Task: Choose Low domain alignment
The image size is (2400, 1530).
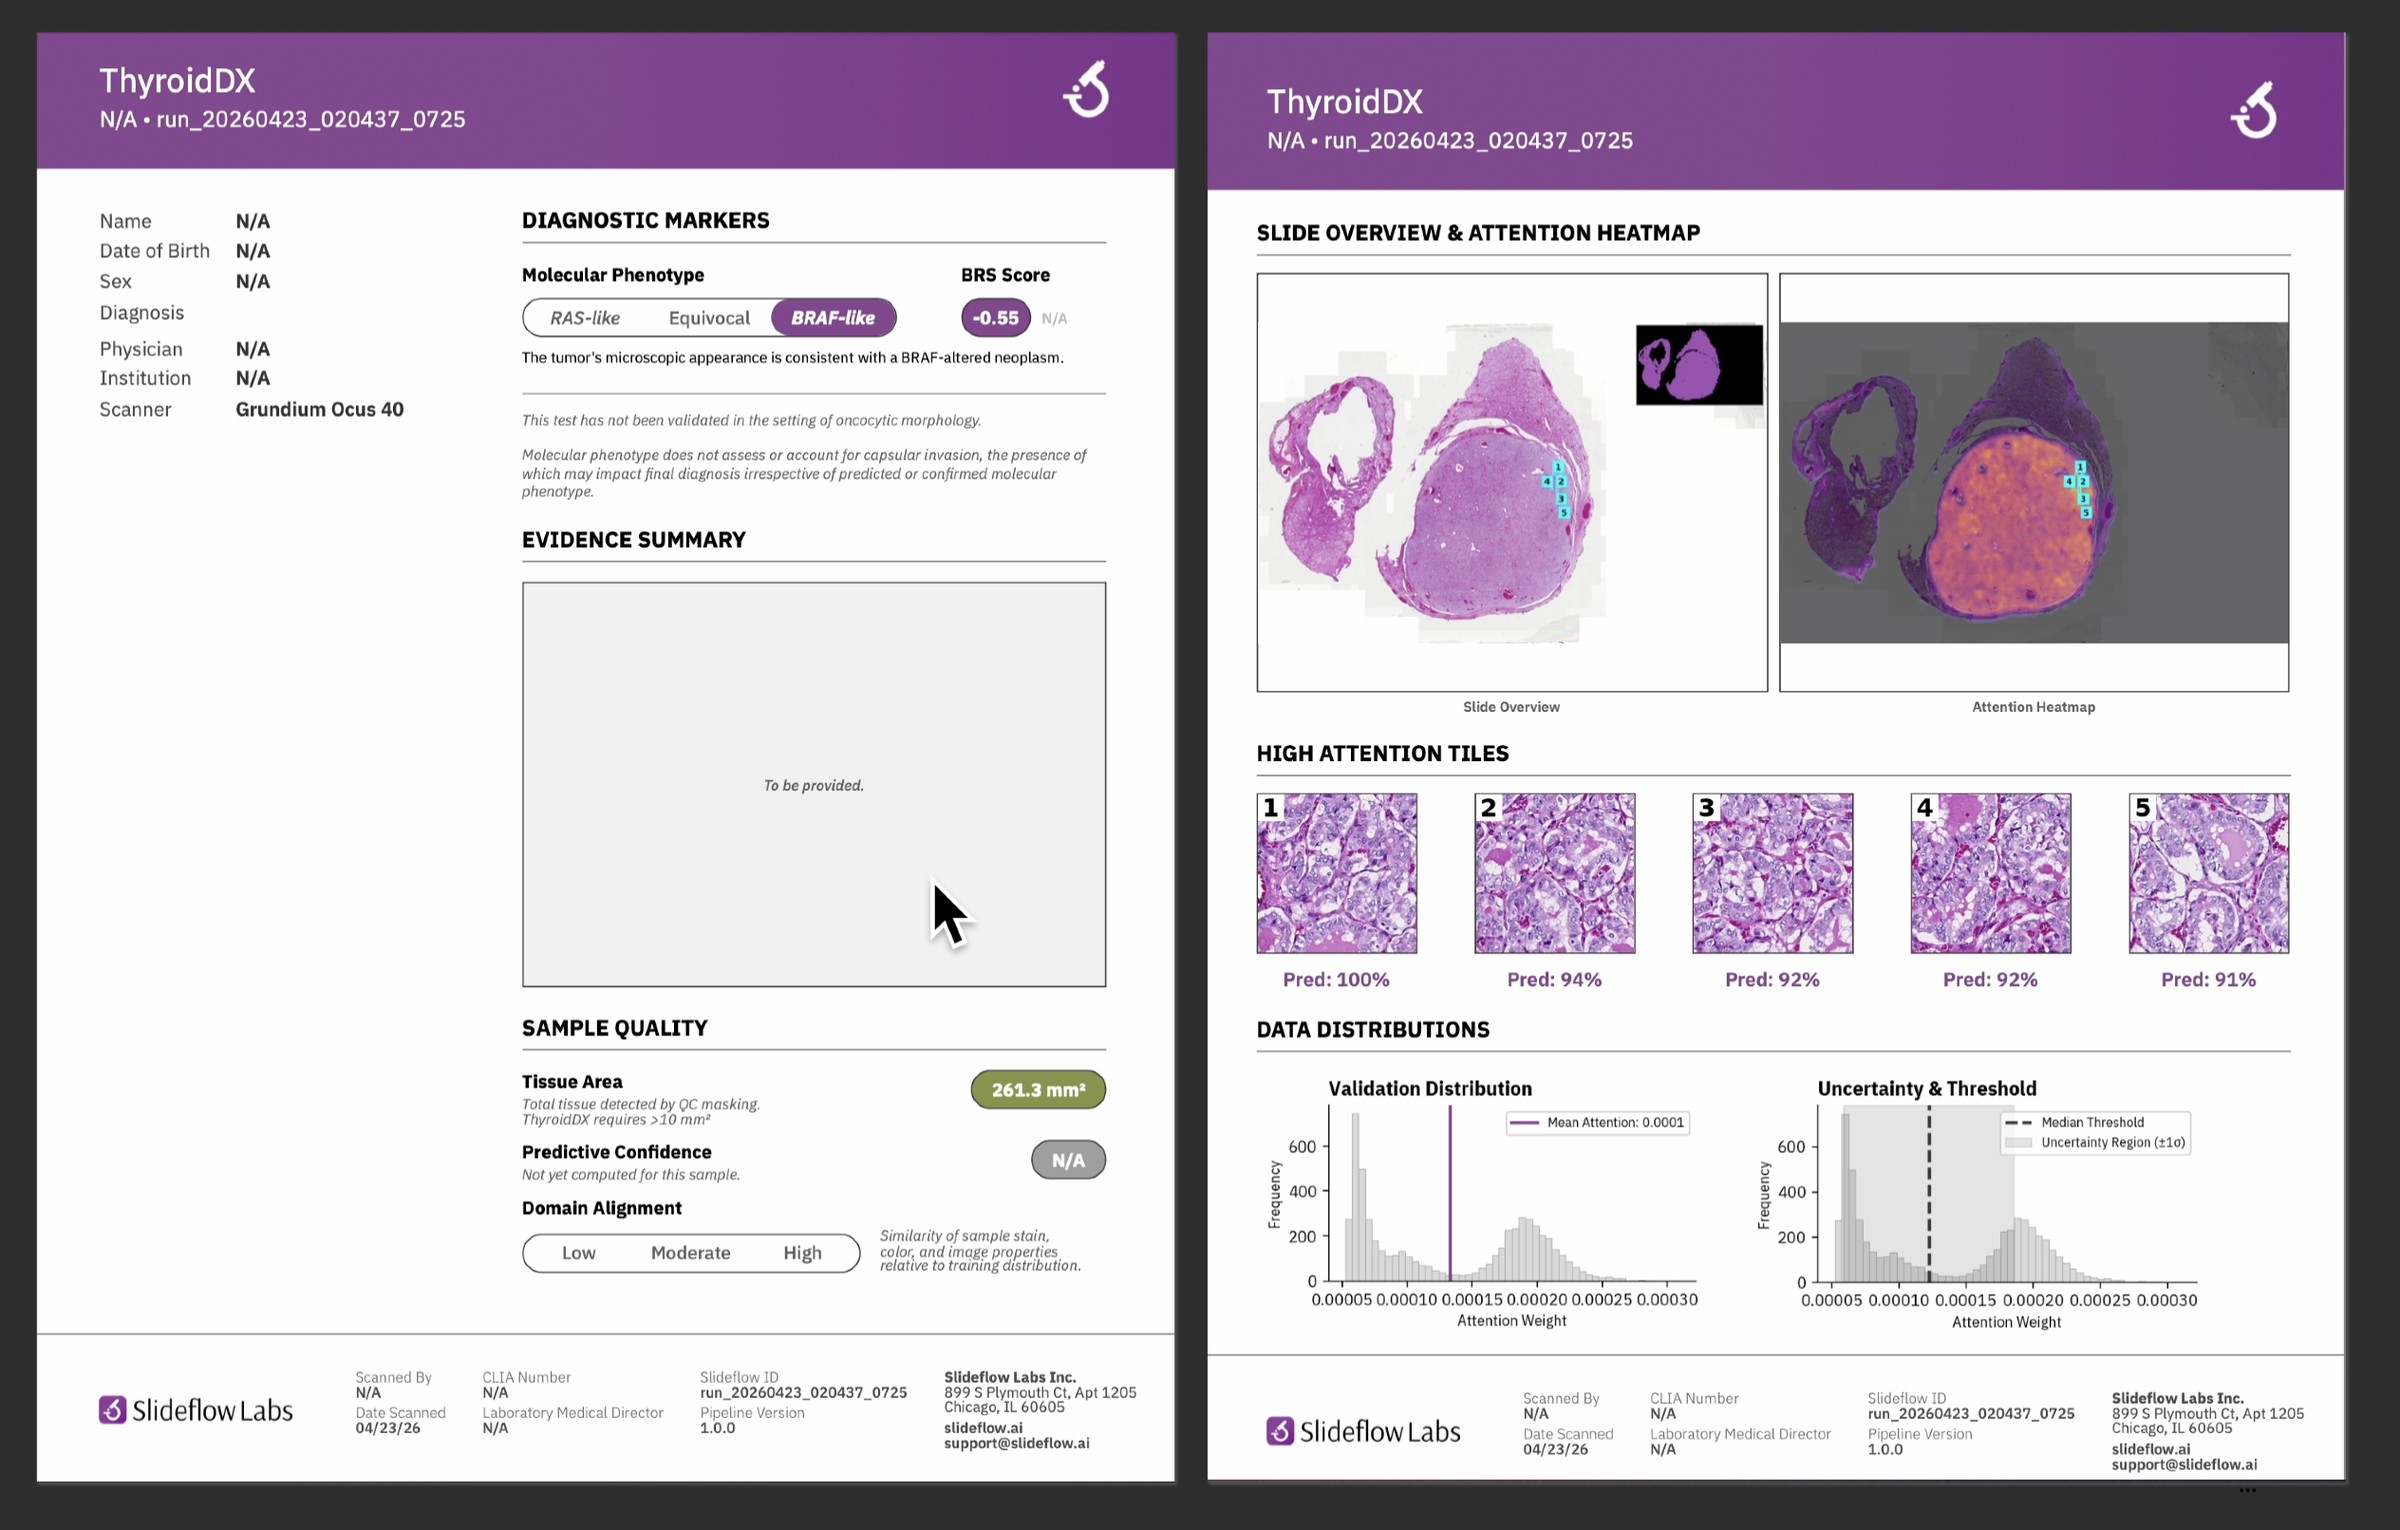Action: (578, 1253)
